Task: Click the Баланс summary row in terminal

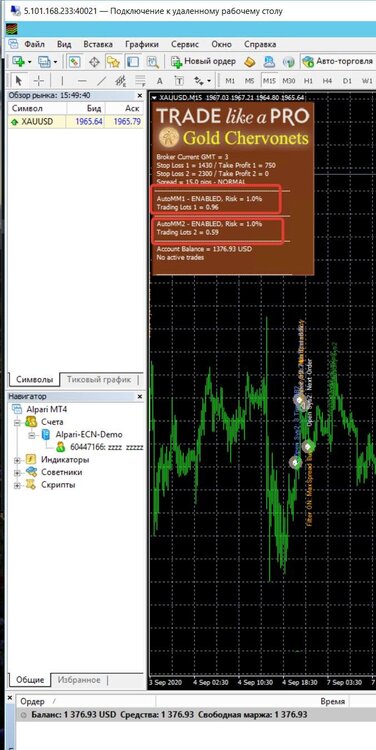Action: pyautogui.click(x=196, y=715)
